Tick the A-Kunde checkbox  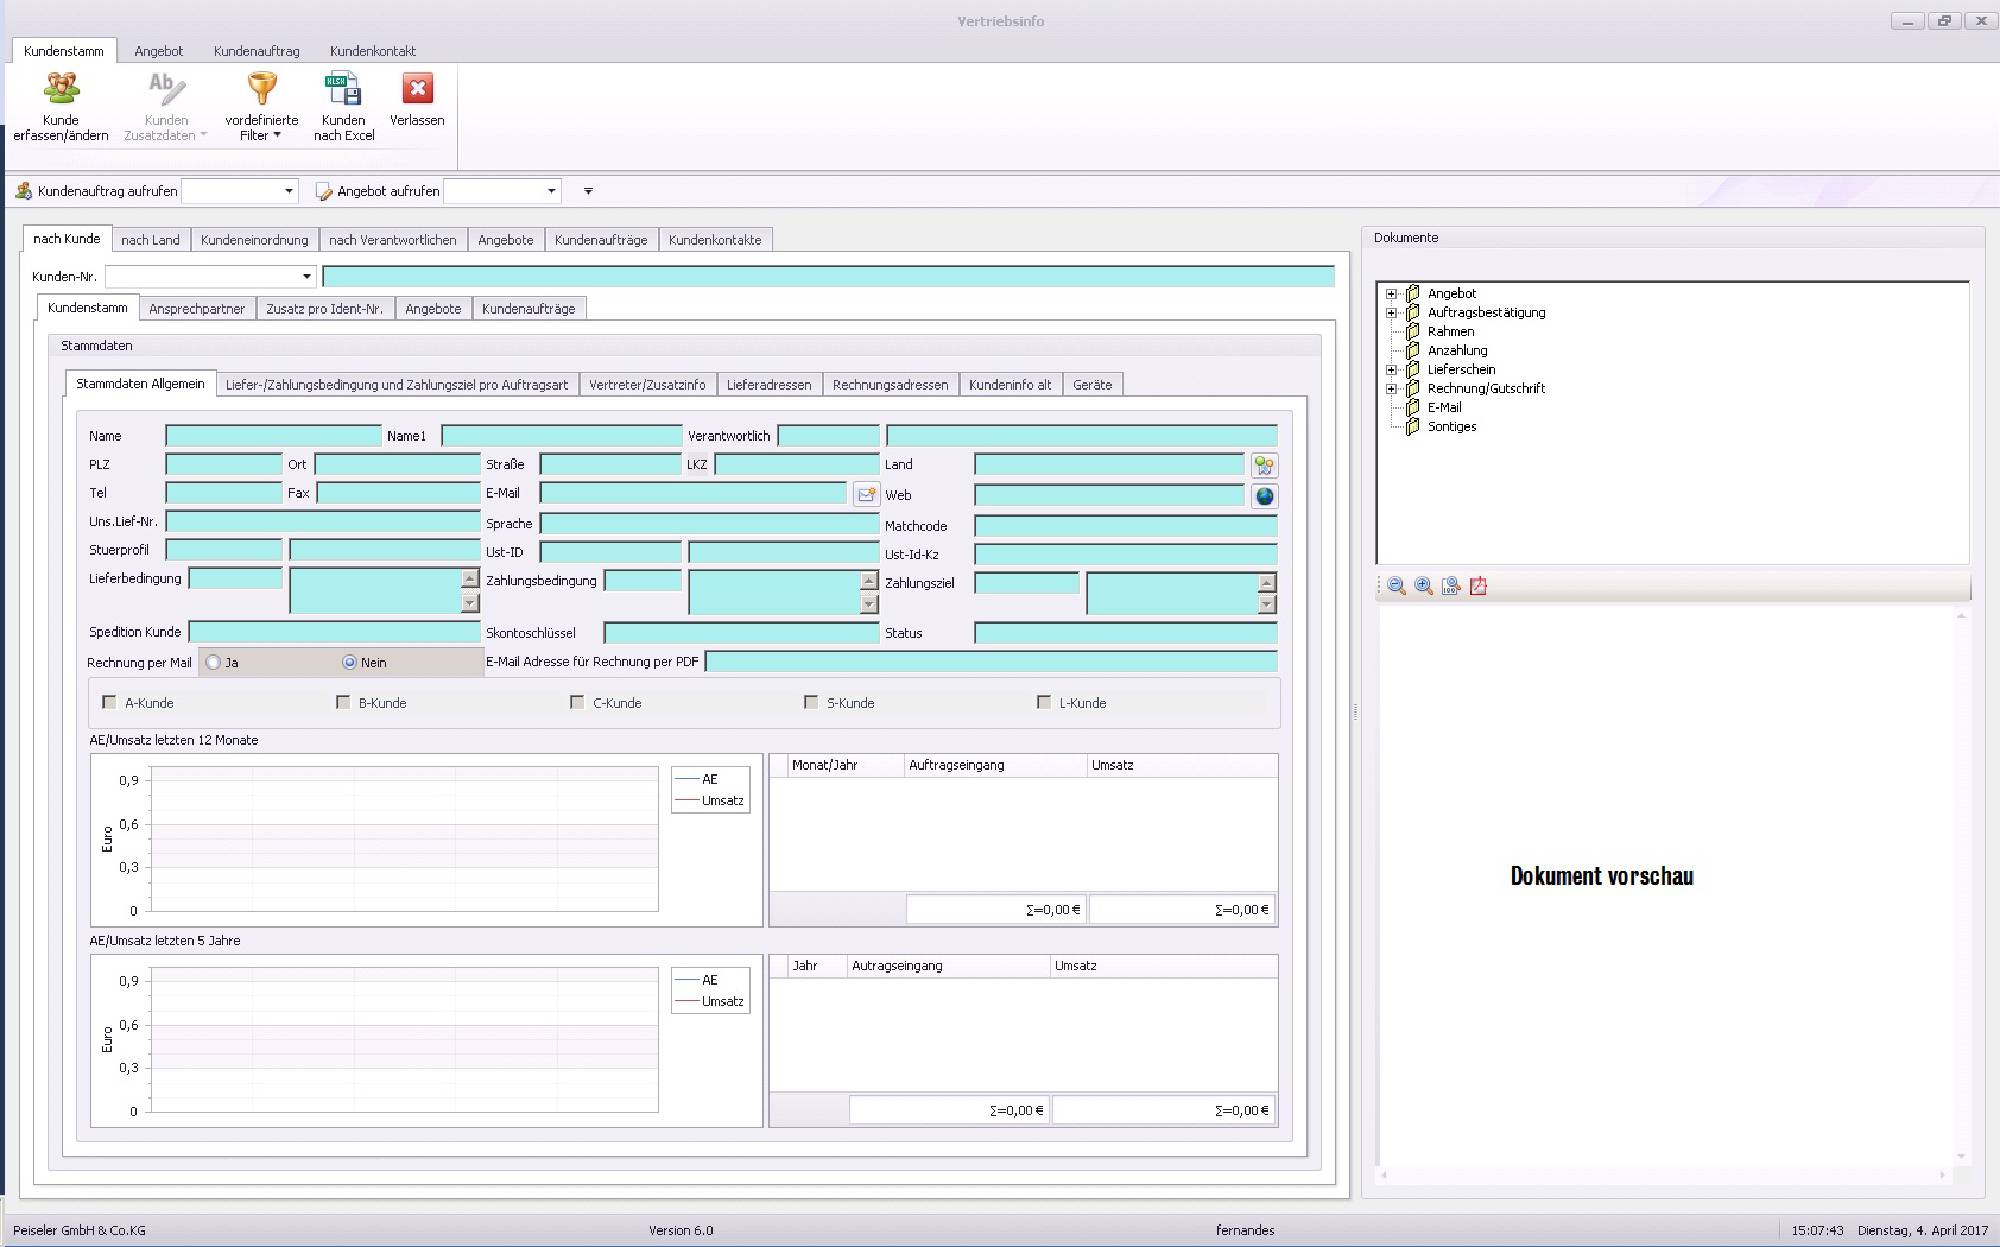point(110,702)
